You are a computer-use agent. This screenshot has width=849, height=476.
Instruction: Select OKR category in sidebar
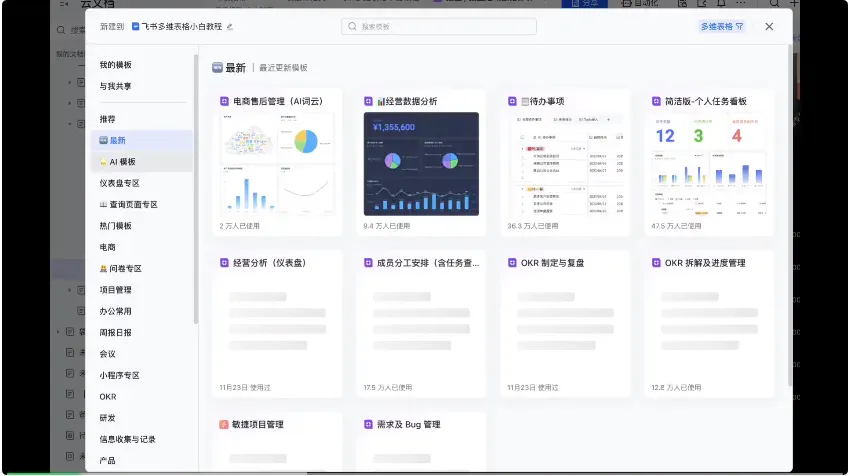pos(108,396)
